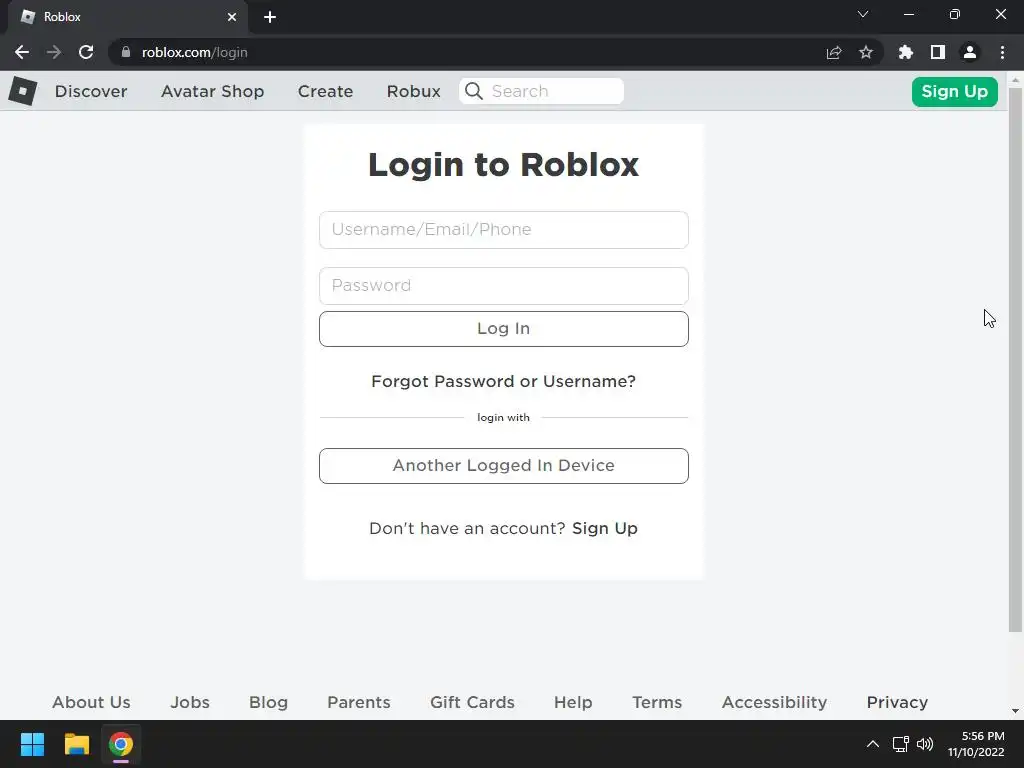Viewport: 1024px width, 768px height.
Task: Open the Avatar Shop menu item
Action: [212, 91]
